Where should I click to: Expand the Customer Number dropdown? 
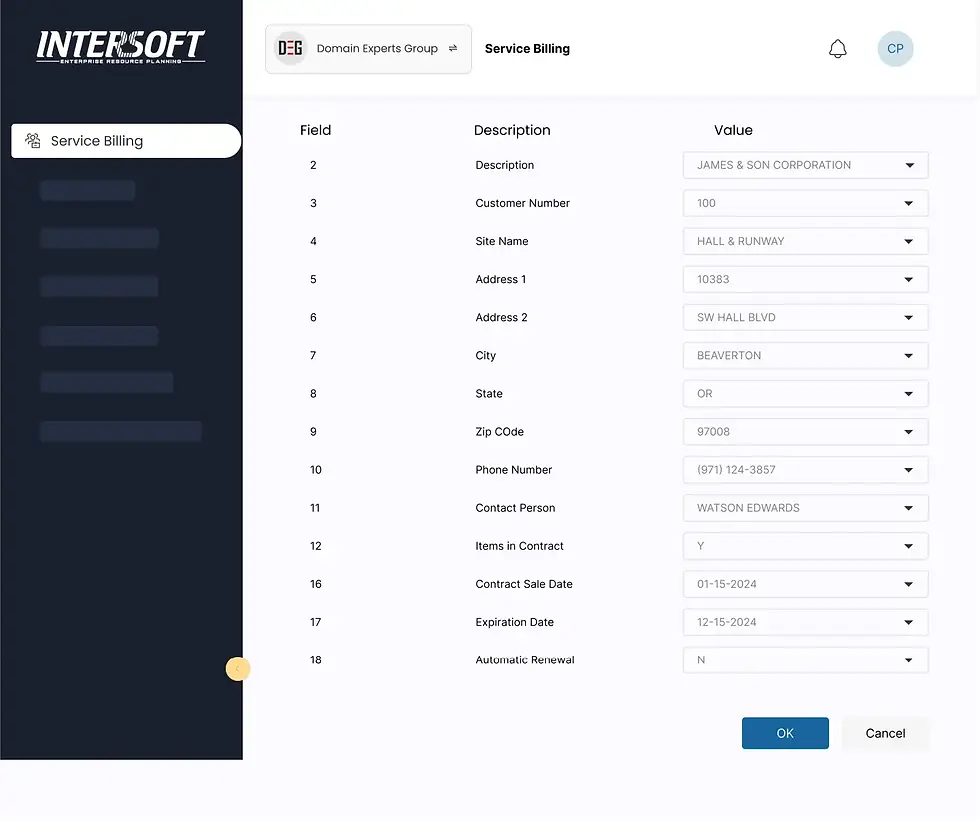pyautogui.click(x=908, y=203)
